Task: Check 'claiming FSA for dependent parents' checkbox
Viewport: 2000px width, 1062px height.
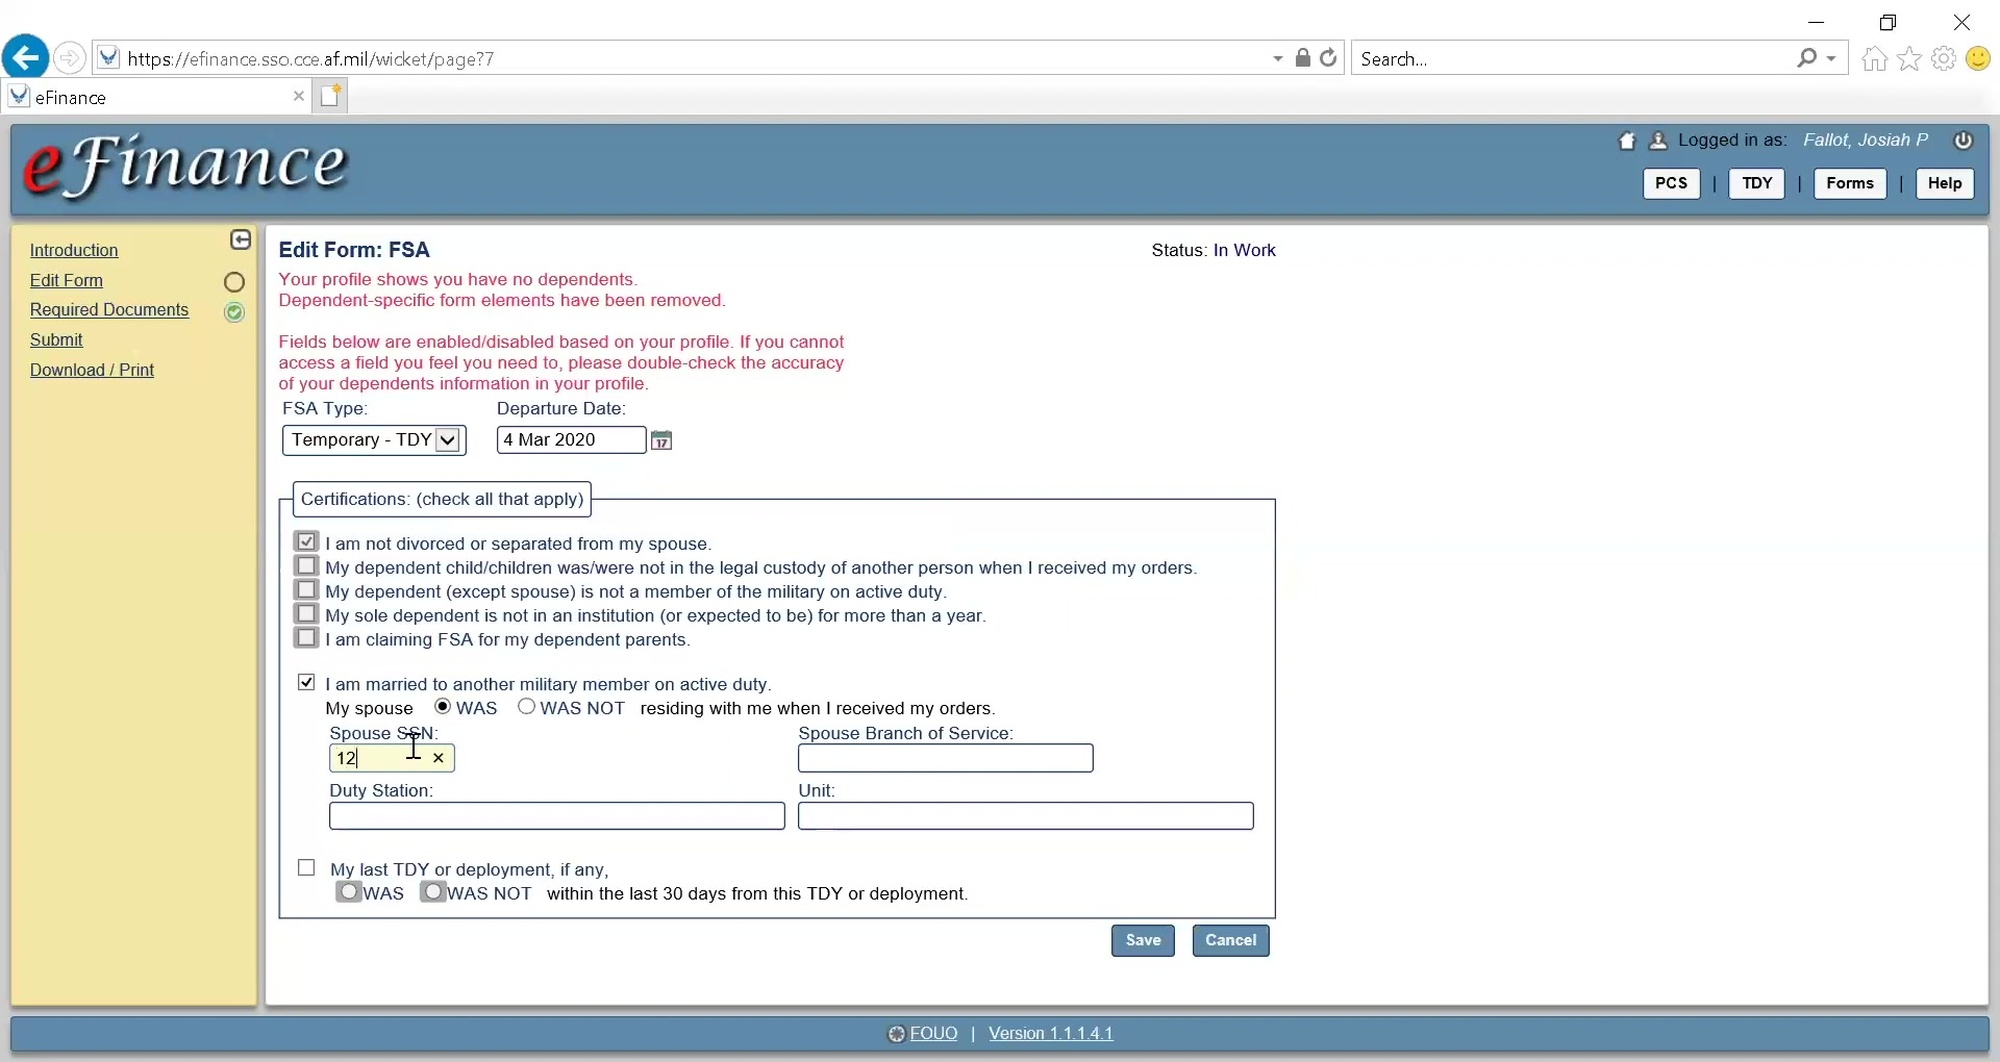Action: click(x=306, y=637)
